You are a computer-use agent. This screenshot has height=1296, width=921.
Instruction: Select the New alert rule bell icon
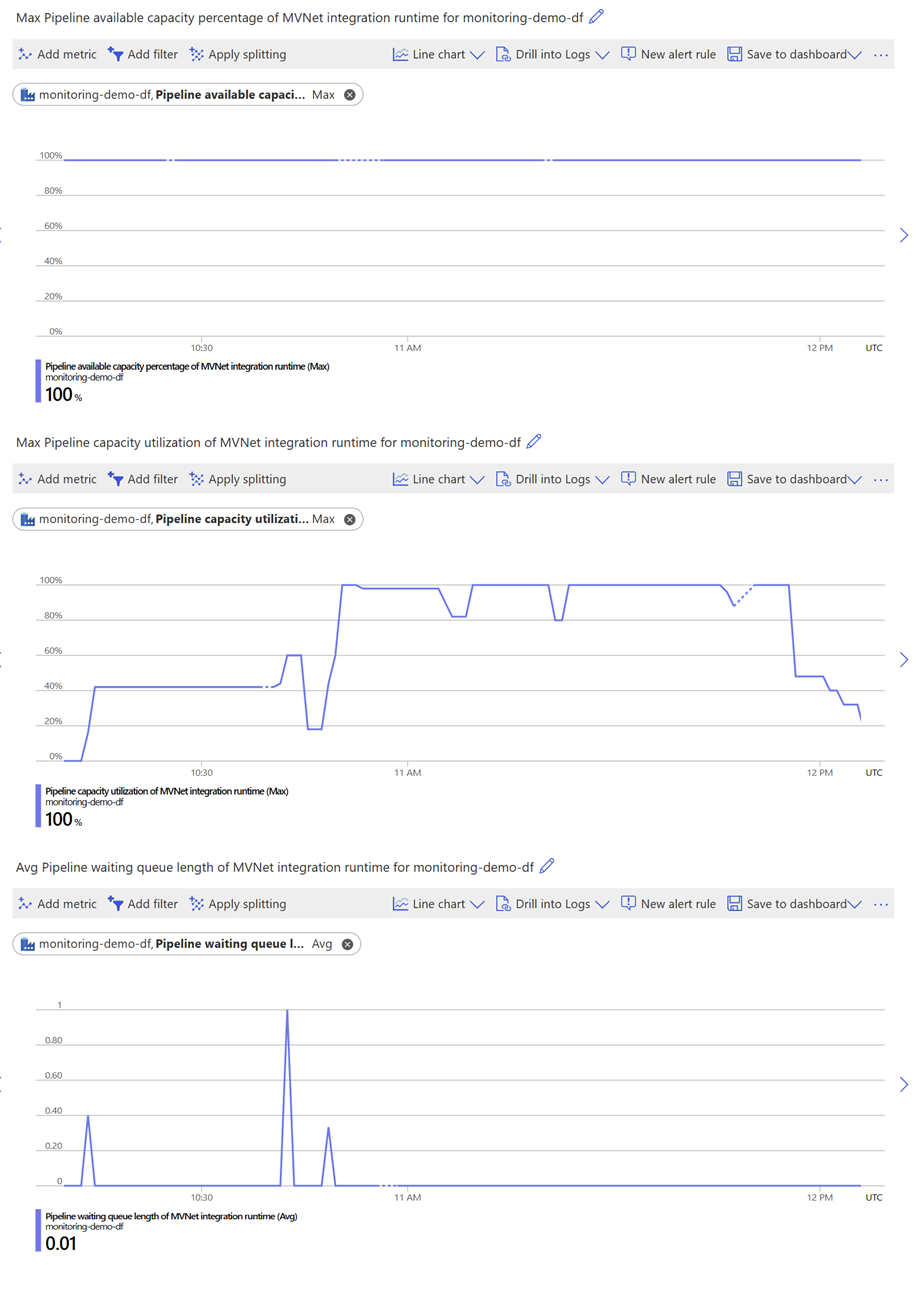coord(628,54)
